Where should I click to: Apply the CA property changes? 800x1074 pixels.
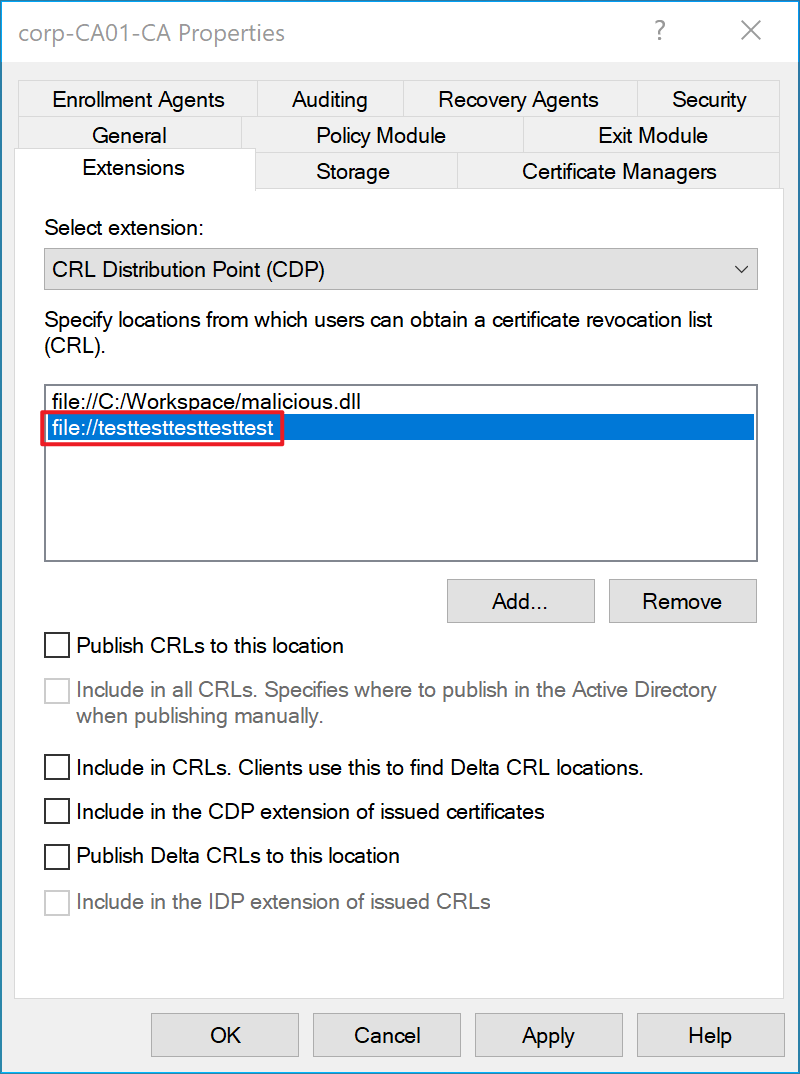pyautogui.click(x=549, y=1035)
